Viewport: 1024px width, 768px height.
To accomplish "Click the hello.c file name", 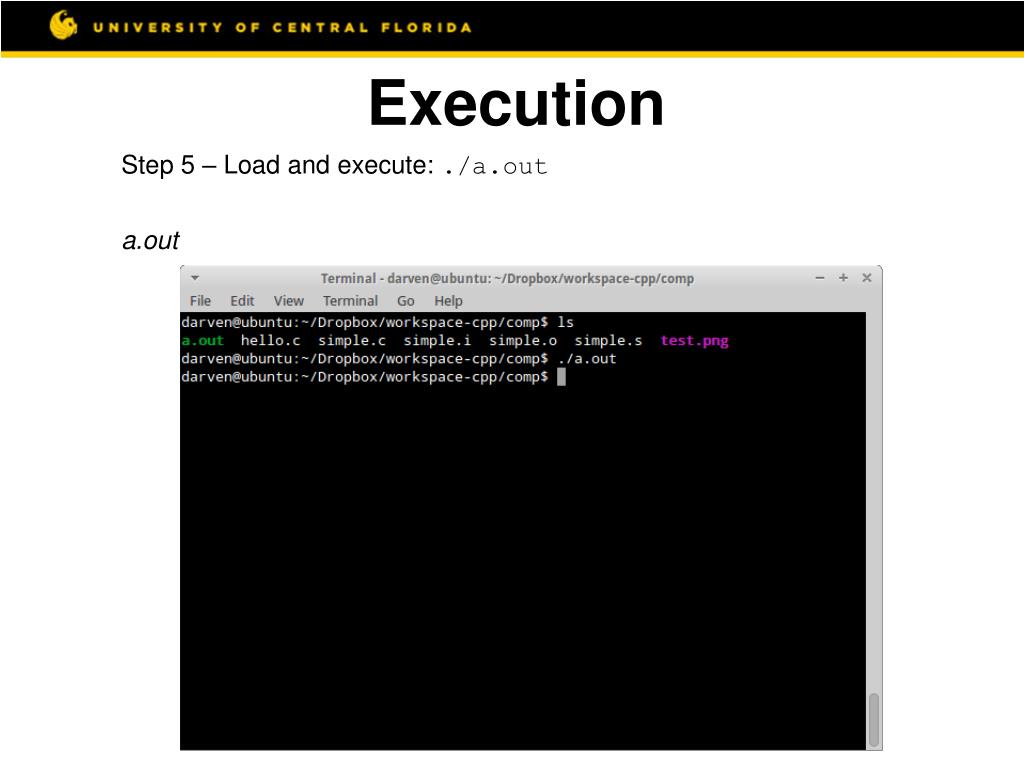I will [270, 340].
